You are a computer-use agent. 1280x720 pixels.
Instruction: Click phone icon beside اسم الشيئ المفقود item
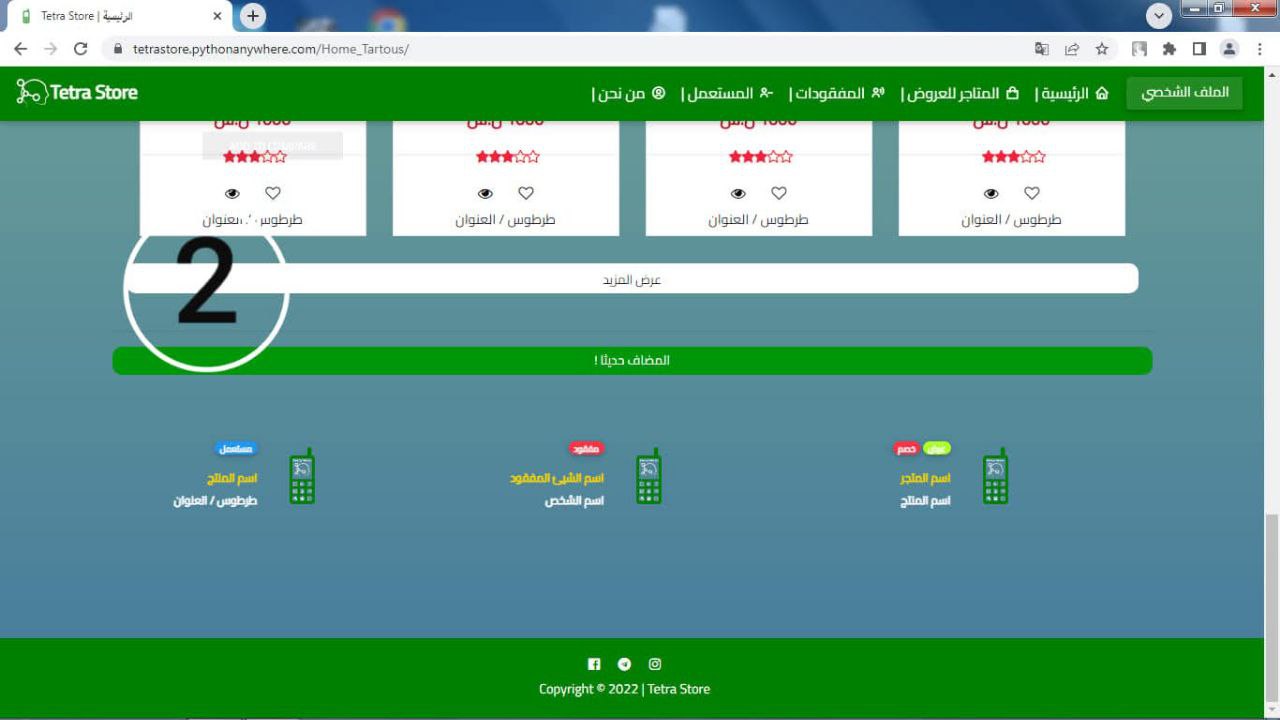point(649,476)
